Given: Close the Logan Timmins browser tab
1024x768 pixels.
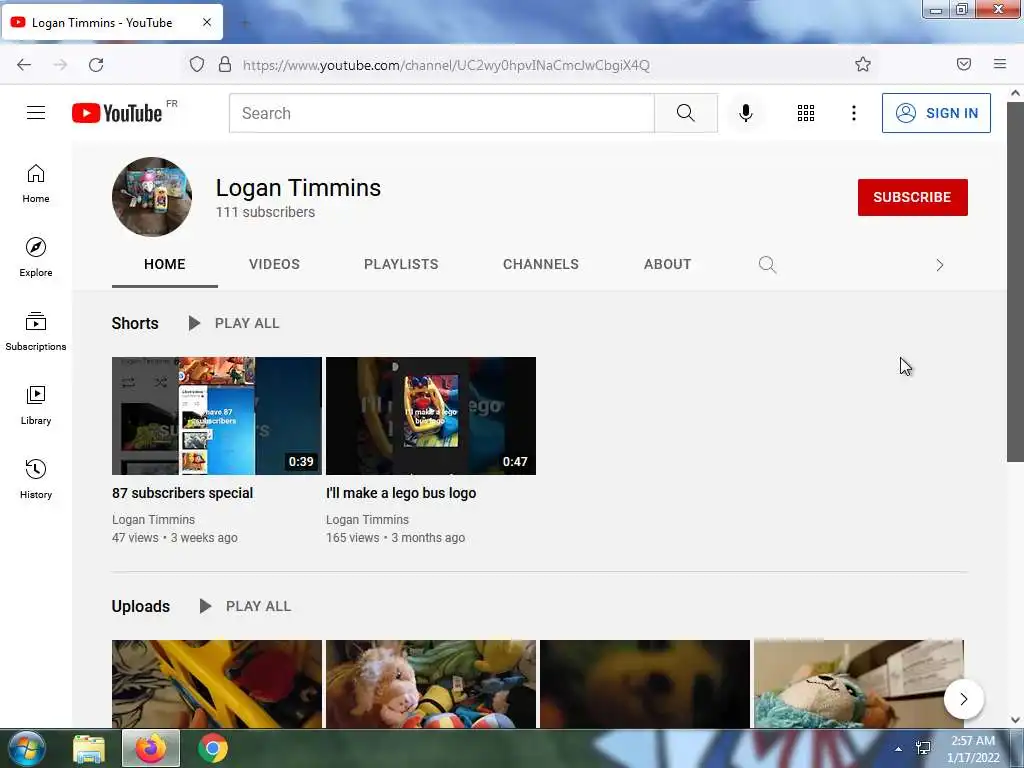Looking at the screenshot, I should (x=207, y=22).
